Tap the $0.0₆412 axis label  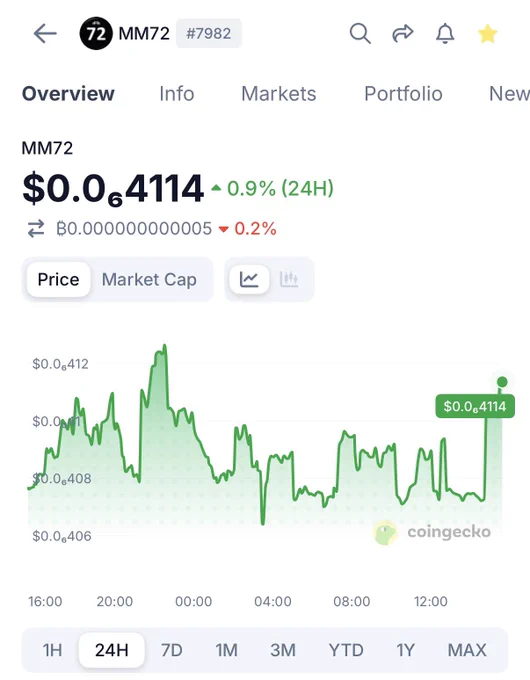[60, 364]
